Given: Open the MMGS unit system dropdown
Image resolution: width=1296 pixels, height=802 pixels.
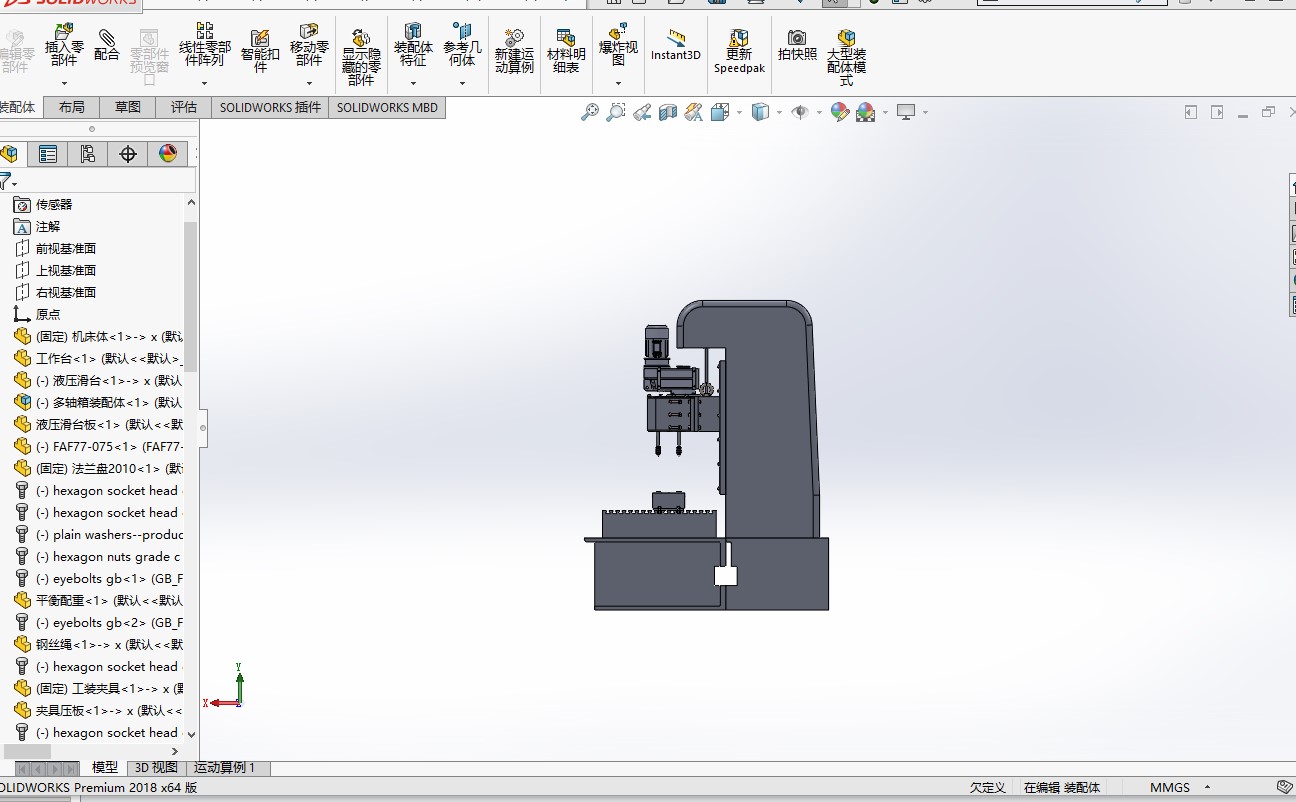Looking at the screenshot, I should click(x=1180, y=787).
